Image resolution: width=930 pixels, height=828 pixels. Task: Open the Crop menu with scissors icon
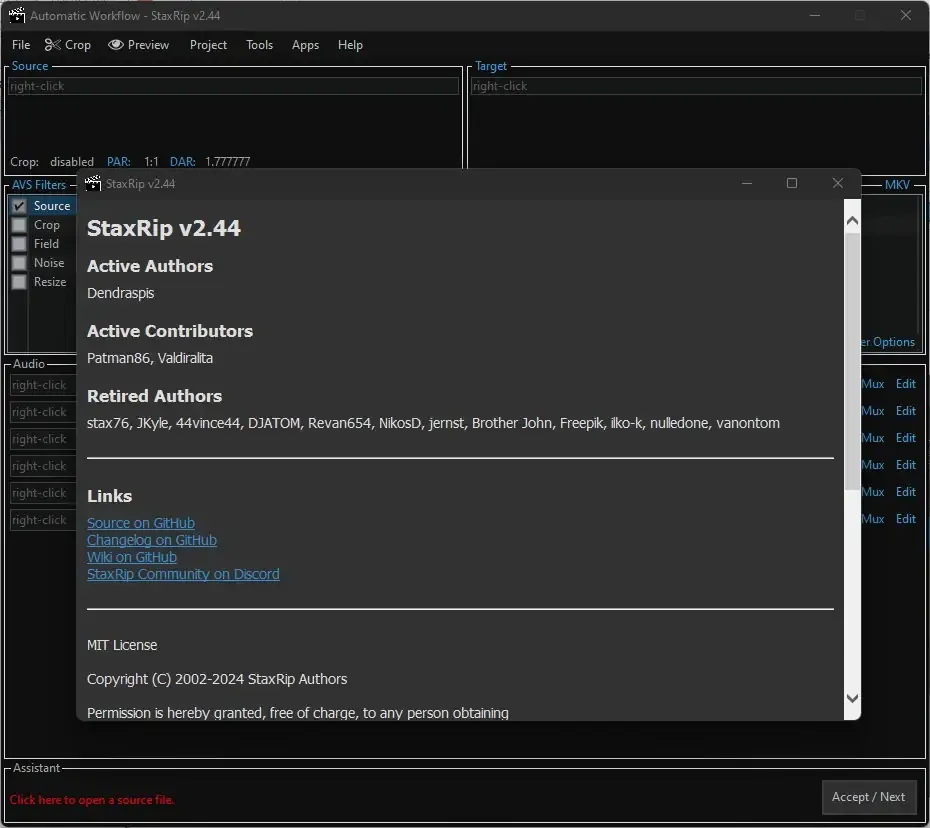point(68,45)
